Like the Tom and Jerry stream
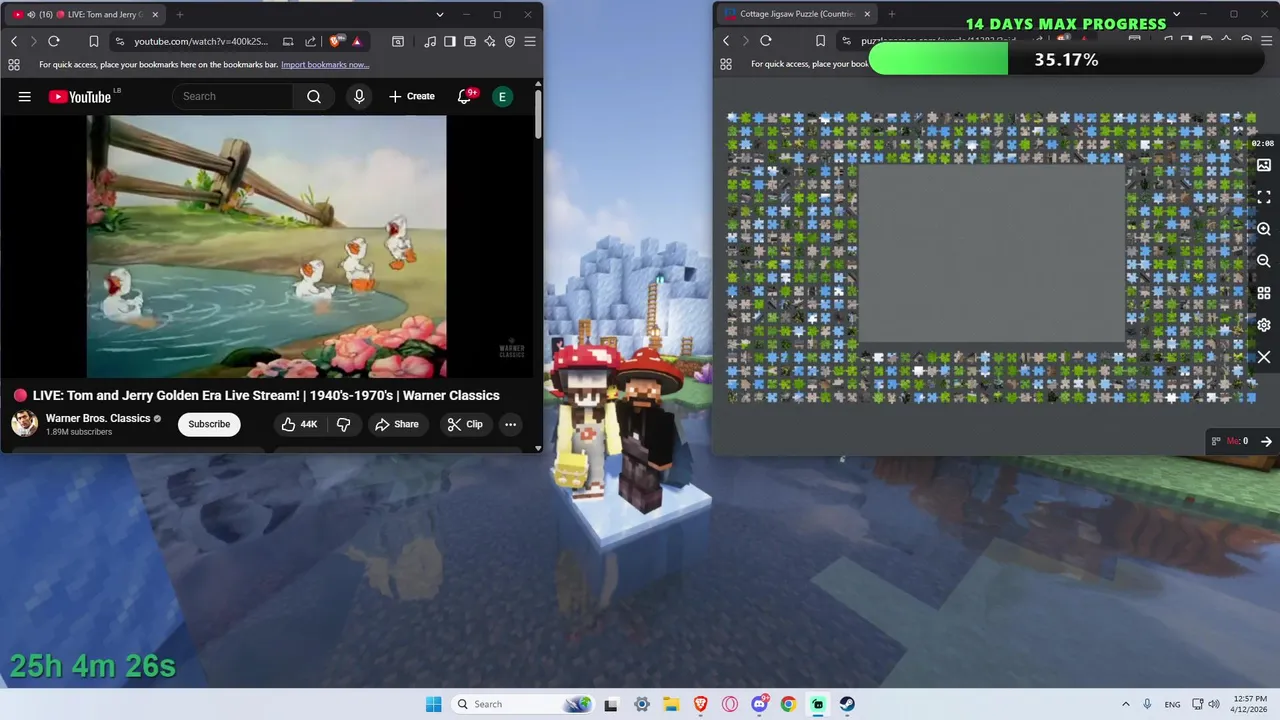1280x720 pixels. pos(299,424)
